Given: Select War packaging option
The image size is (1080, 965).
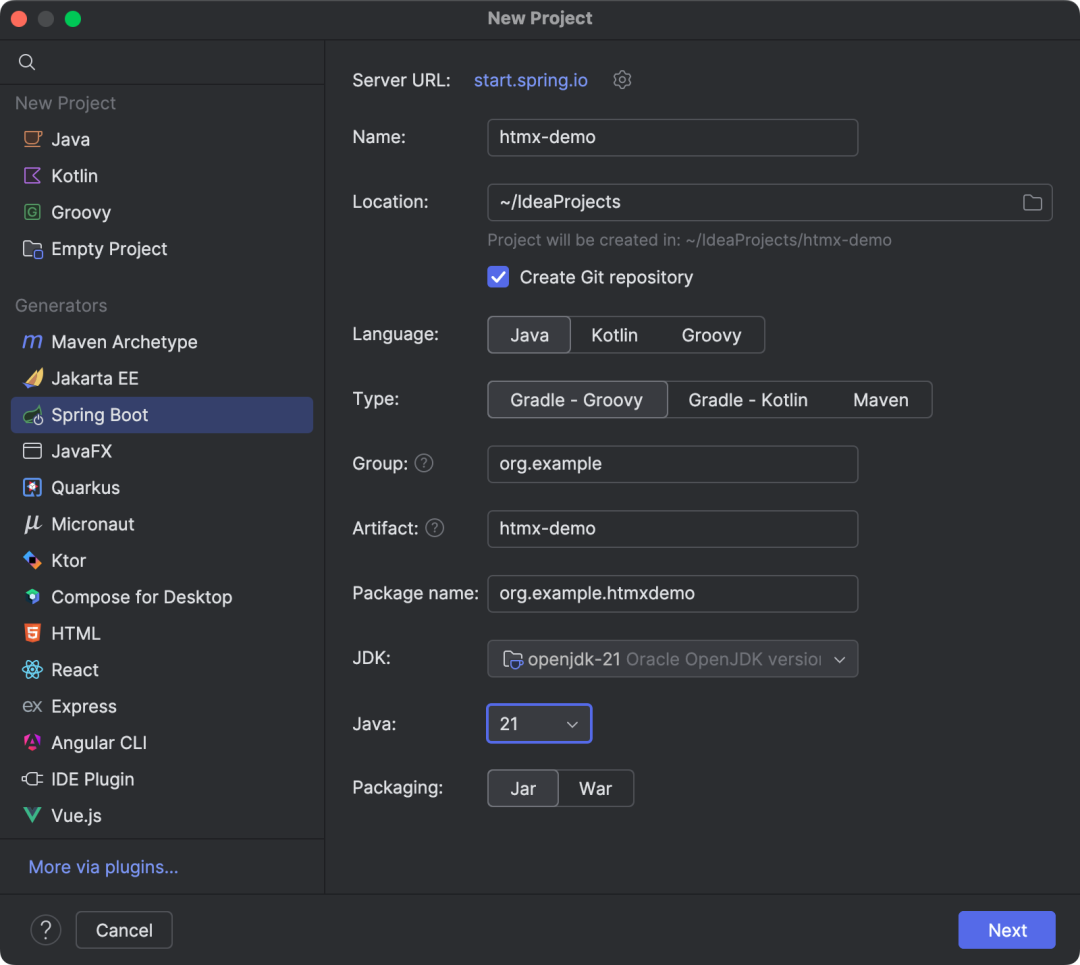Looking at the screenshot, I should (595, 789).
